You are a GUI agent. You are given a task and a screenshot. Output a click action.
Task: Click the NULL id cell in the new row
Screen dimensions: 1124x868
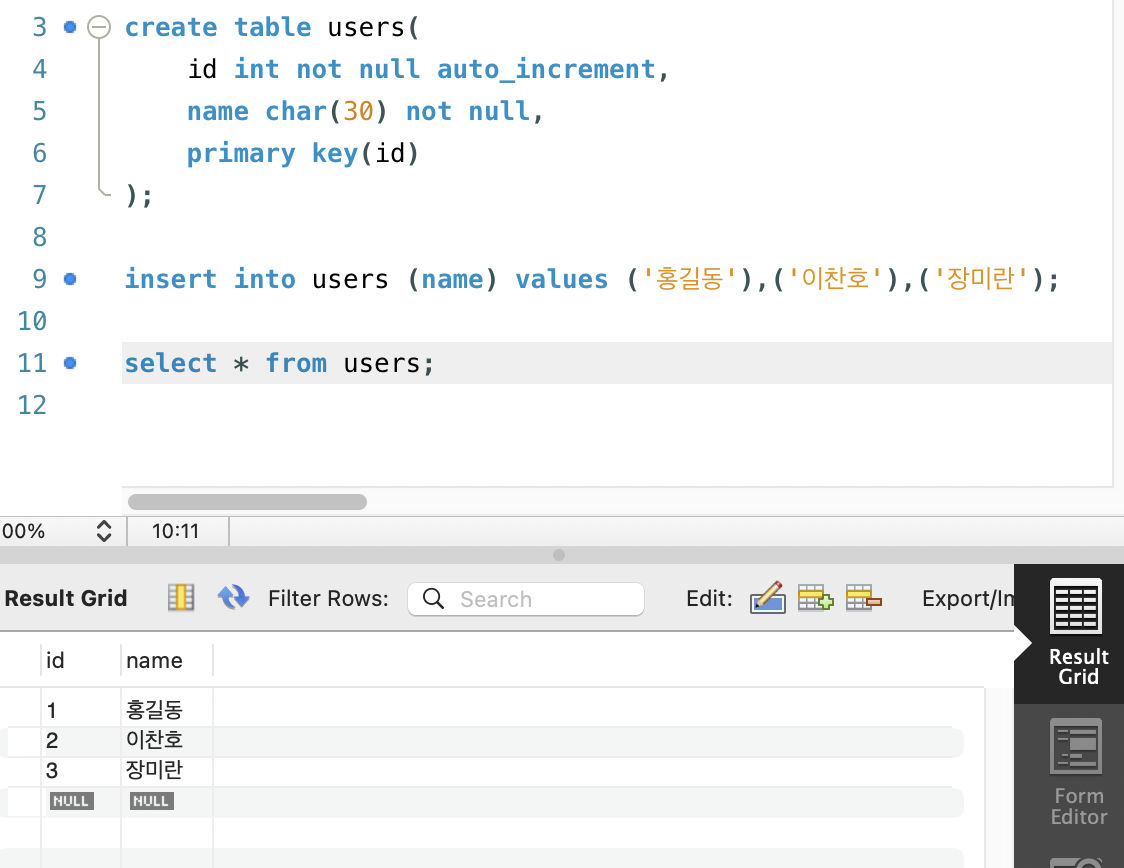(x=71, y=801)
